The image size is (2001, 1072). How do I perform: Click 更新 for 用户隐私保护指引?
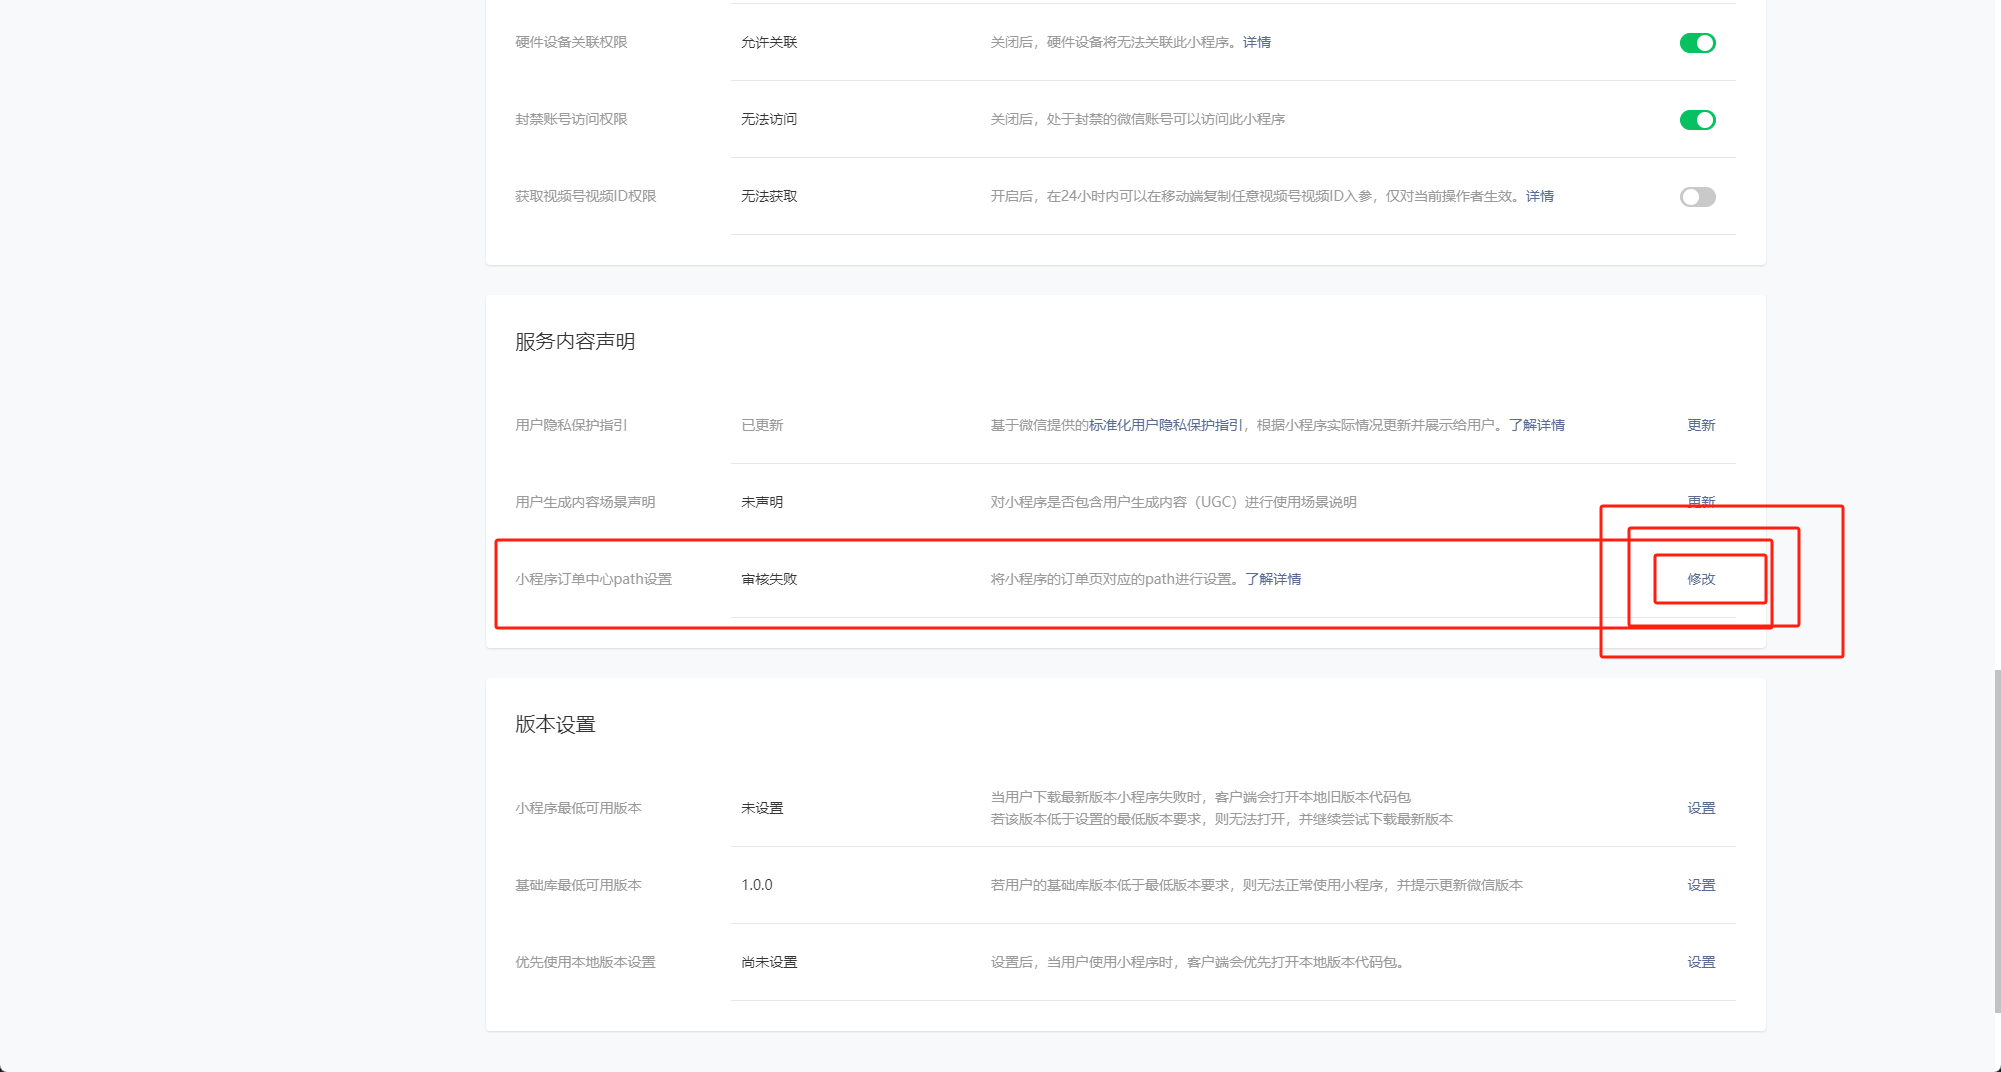(1701, 425)
